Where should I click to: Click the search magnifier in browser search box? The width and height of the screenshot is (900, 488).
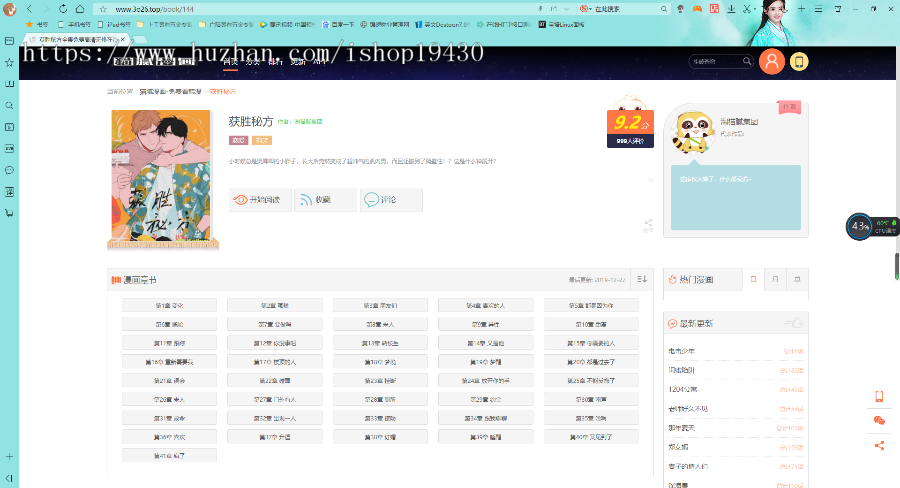pos(664,9)
